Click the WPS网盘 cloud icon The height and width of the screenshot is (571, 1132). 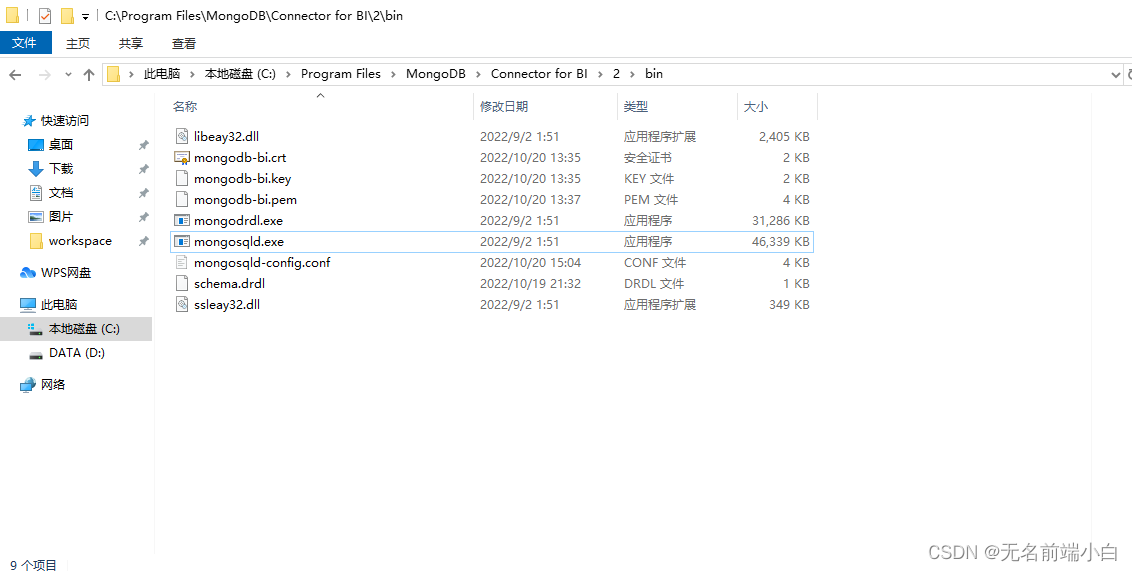point(28,273)
